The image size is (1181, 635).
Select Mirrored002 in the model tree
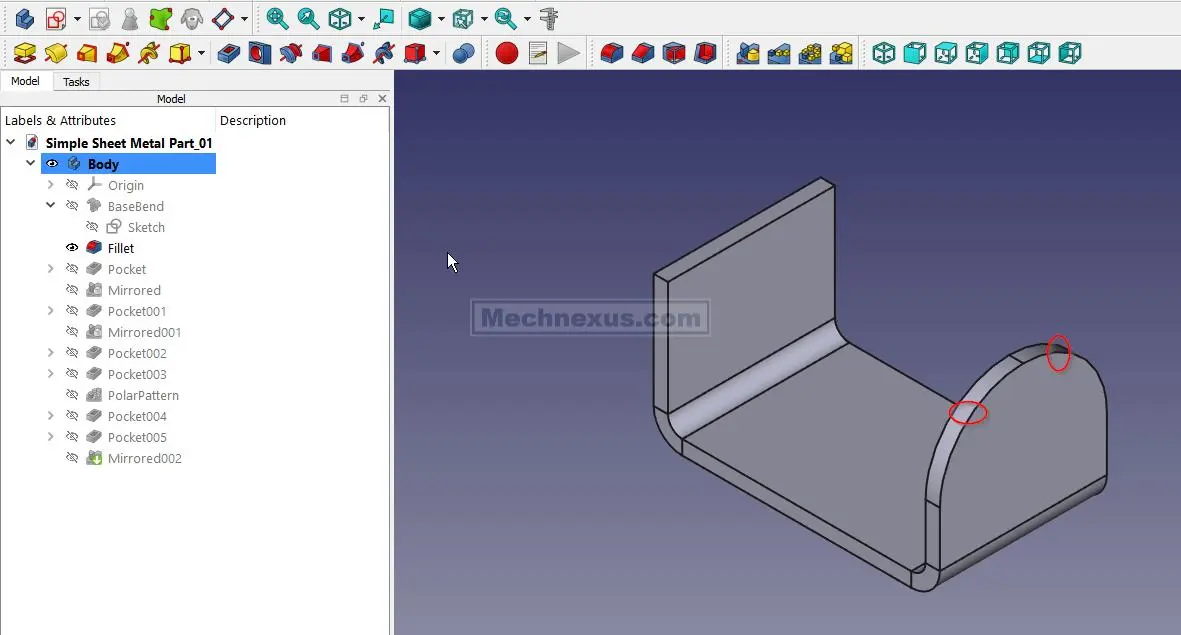pos(144,458)
